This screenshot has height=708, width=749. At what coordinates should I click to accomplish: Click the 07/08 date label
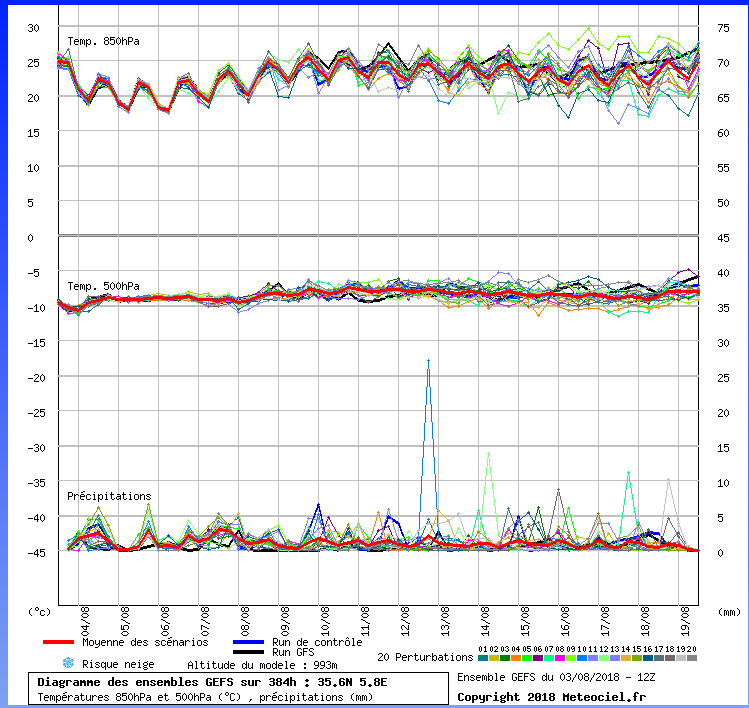[x=205, y=622]
